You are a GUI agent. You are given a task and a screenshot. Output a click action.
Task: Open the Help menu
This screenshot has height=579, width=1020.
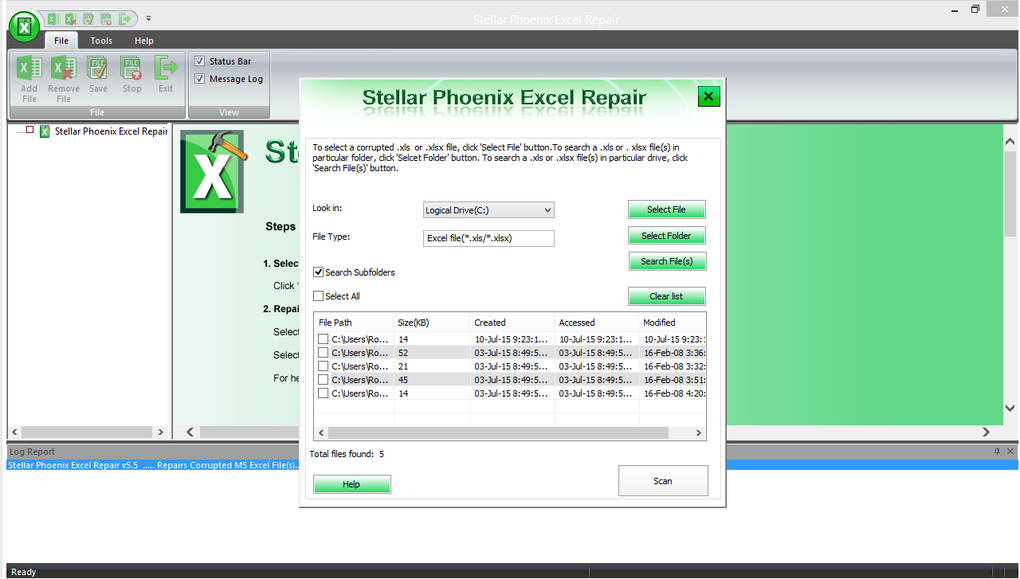click(143, 40)
